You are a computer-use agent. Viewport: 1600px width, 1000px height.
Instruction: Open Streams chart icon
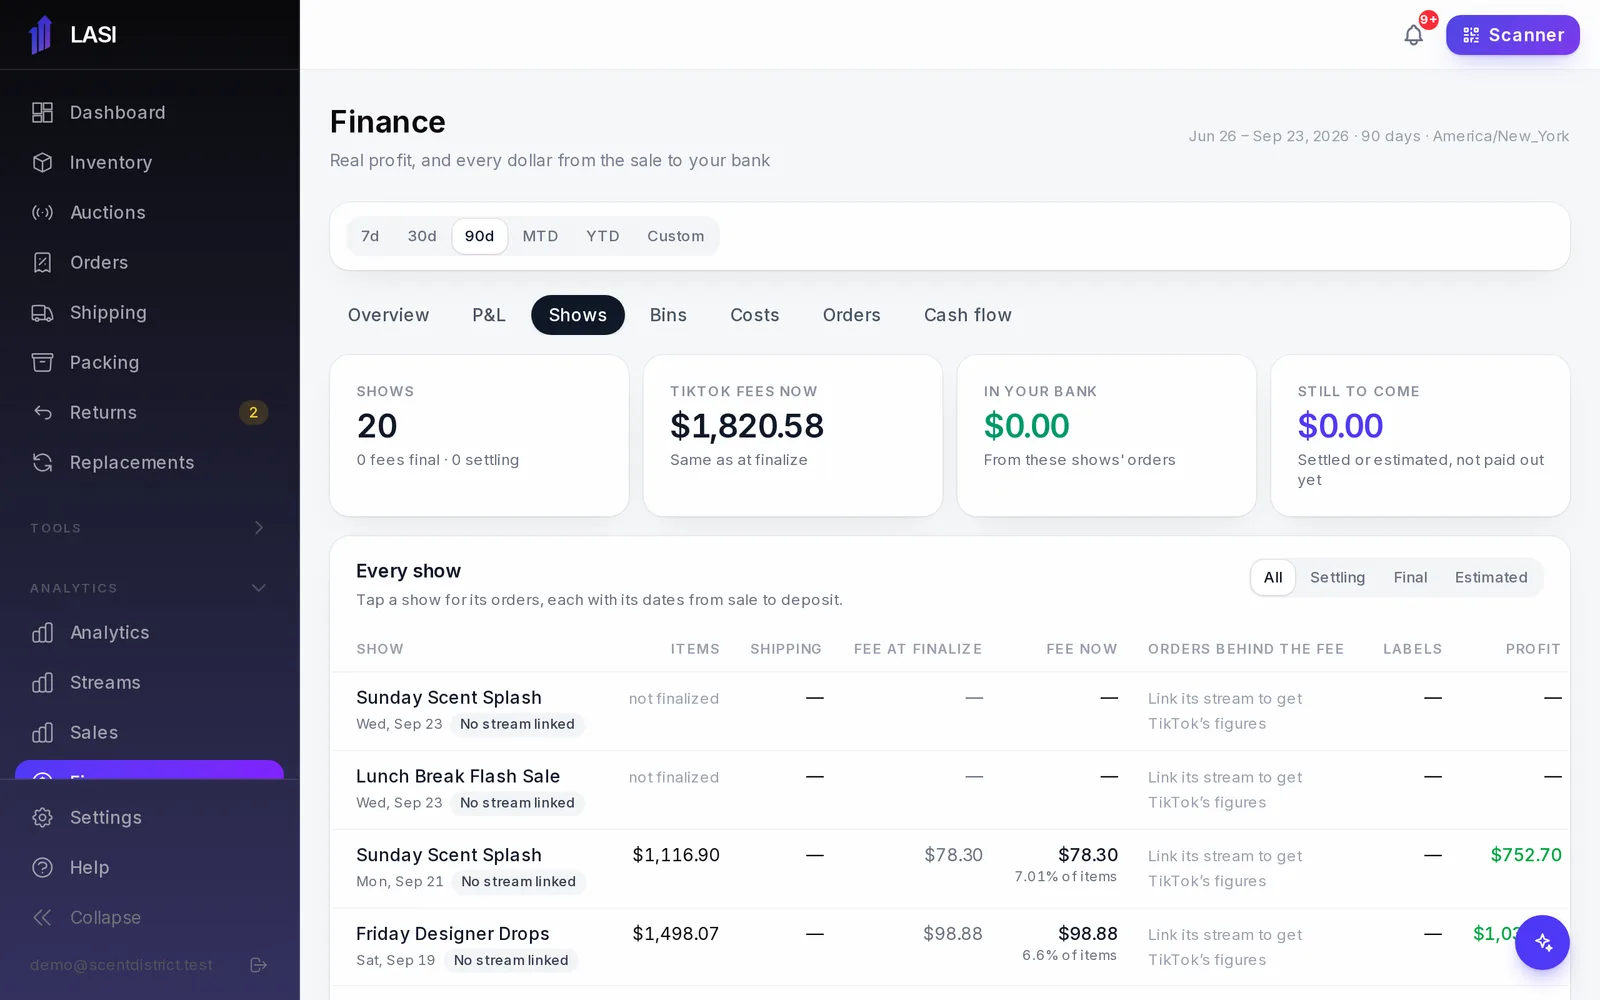click(42, 683)
